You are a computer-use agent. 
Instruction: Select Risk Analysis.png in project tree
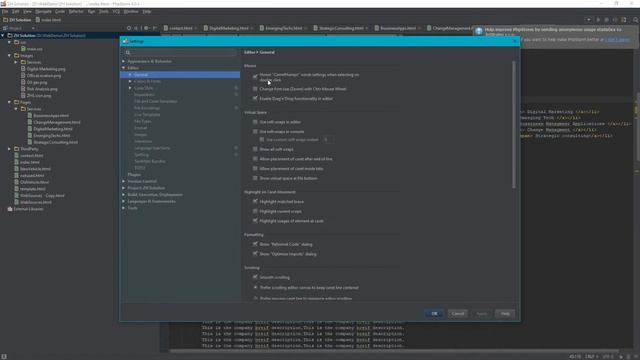click(42, 89)
